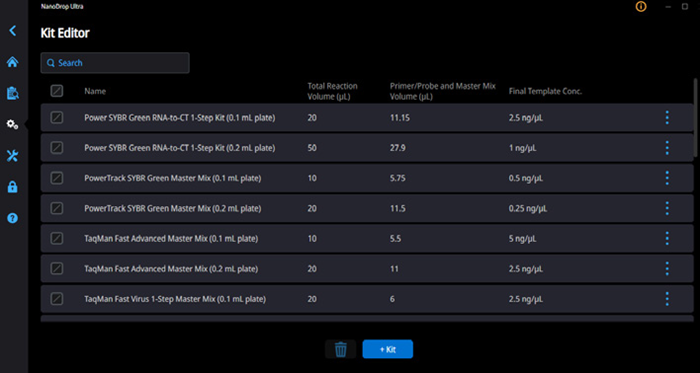Image resolution: width=700 pixels, height=373 pixels.
Task: Select TaqMan Fast Advanced Master Mix (0.2 mL plate)
Action: click(x=171, y=269)
